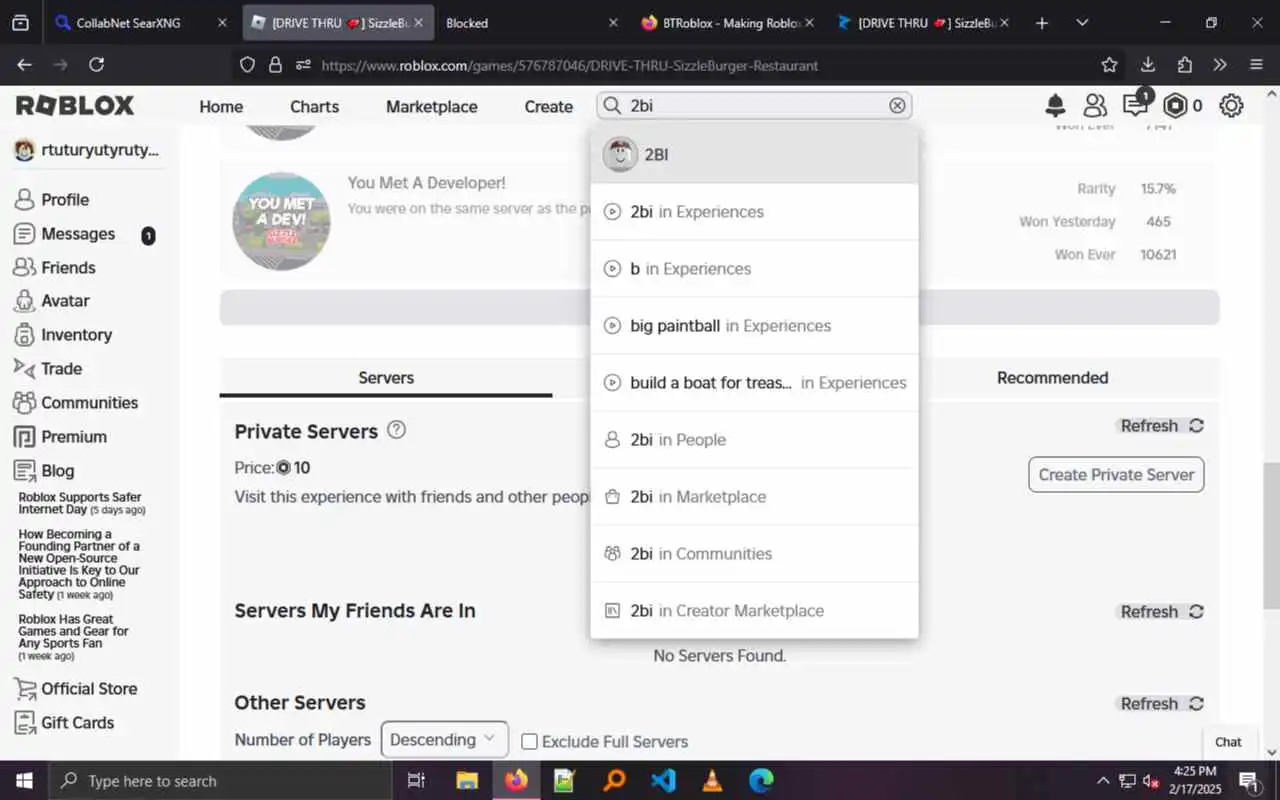Open the Descending sort dropdown
Screen dimensions: 1280x800
(444, 740)
